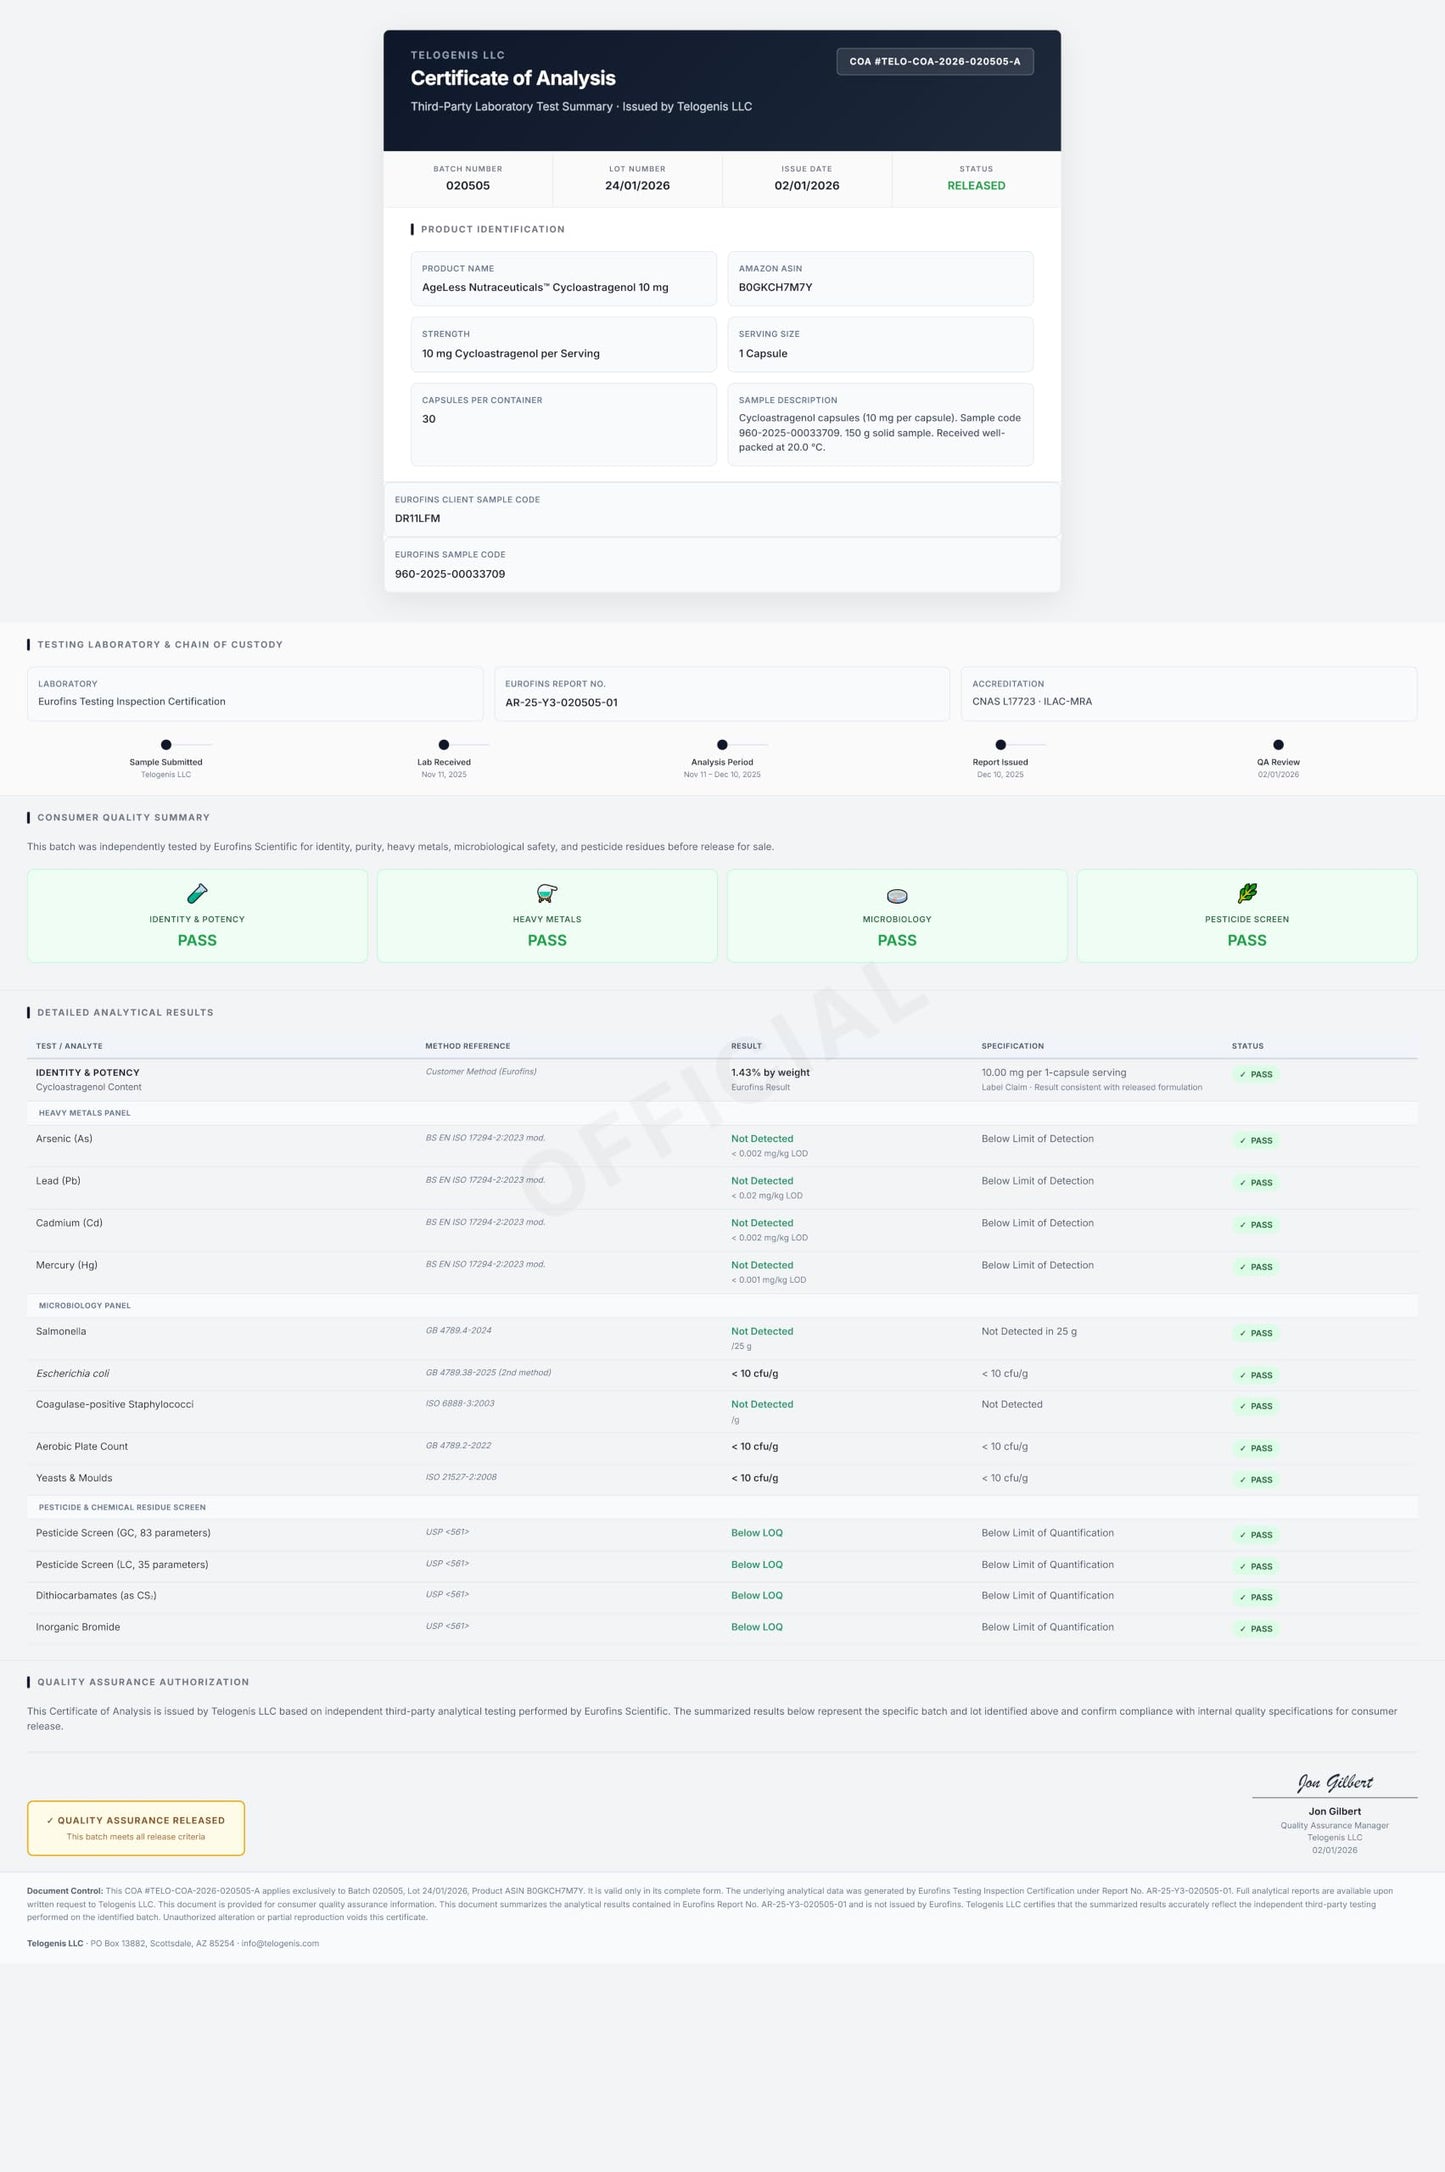Click the serving size value 1 Capsule
Image resolution: width=1445 pixels, height=2172 pixels.
click(x=763, y=354)
